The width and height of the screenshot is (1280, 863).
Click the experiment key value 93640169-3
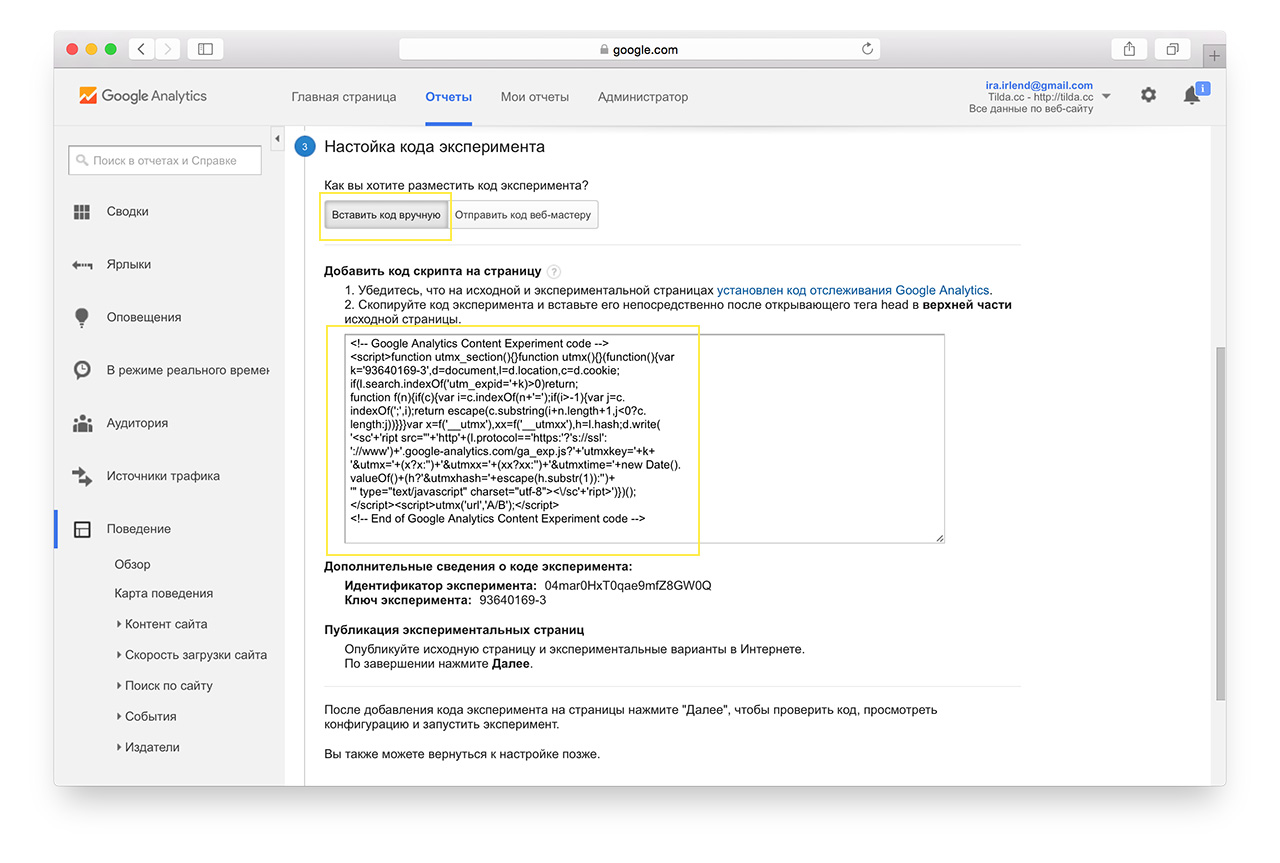(513, 600)
